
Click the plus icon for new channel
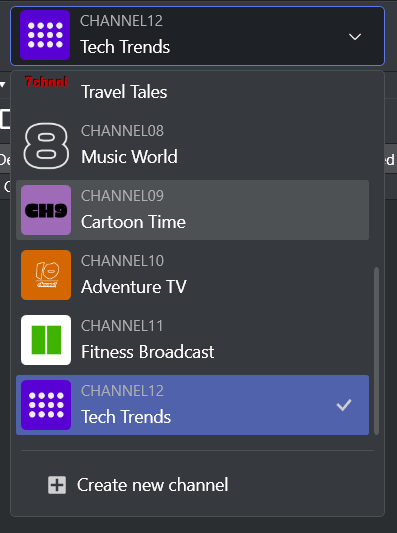pos(57,485)
